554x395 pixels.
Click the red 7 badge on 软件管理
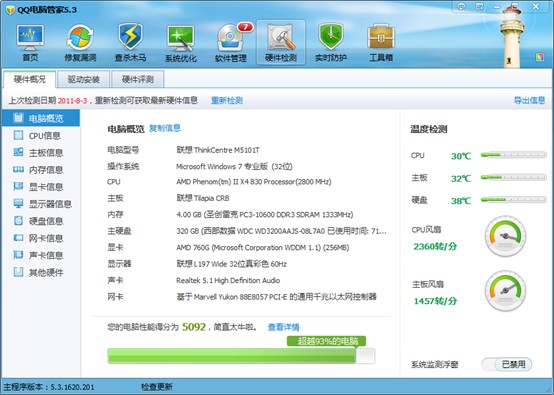pos(246,27)
